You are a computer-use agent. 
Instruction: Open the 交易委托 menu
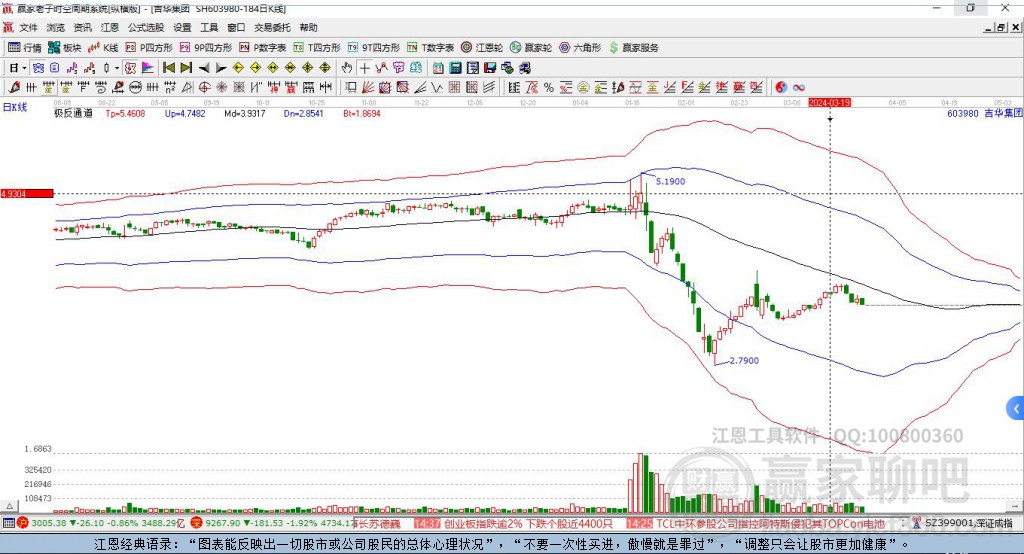click(x=272, y=27)
